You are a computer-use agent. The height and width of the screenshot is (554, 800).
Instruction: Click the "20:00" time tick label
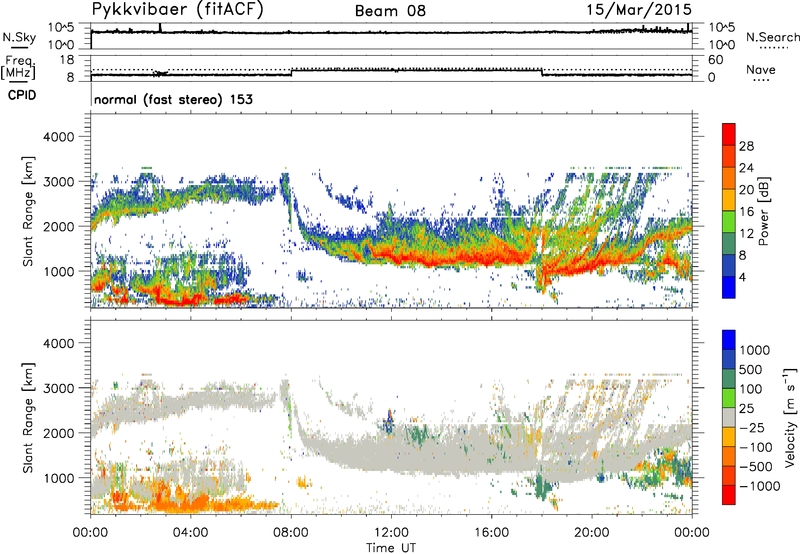[592, 533]
